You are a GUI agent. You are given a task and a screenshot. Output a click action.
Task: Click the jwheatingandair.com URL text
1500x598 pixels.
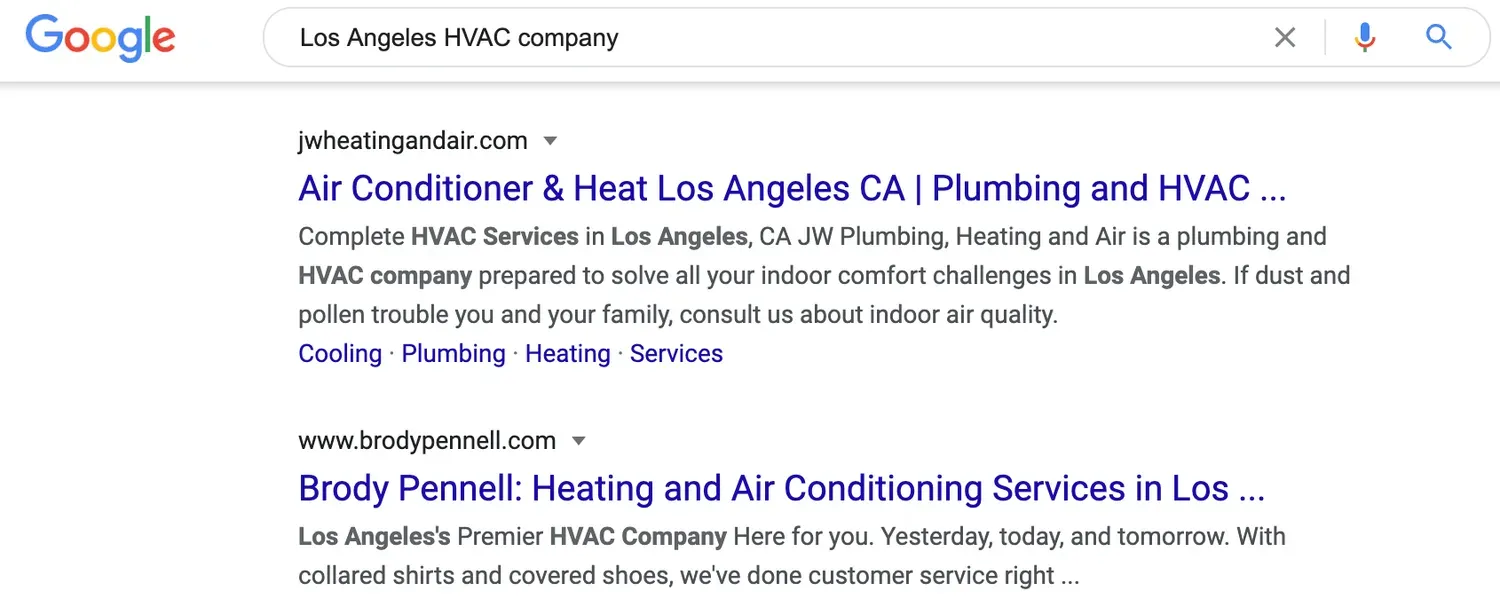tap(412, 141)
